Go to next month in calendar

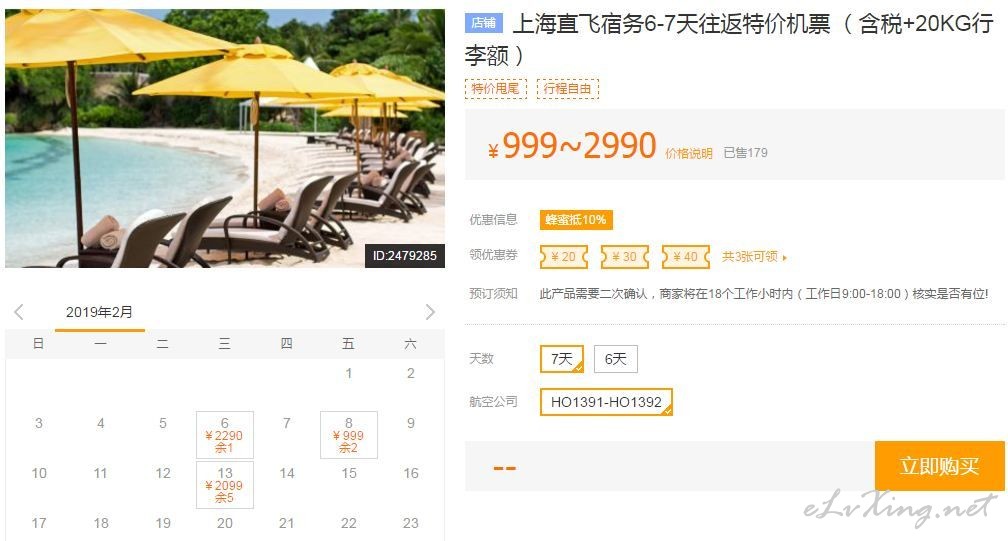pos(430,312)
